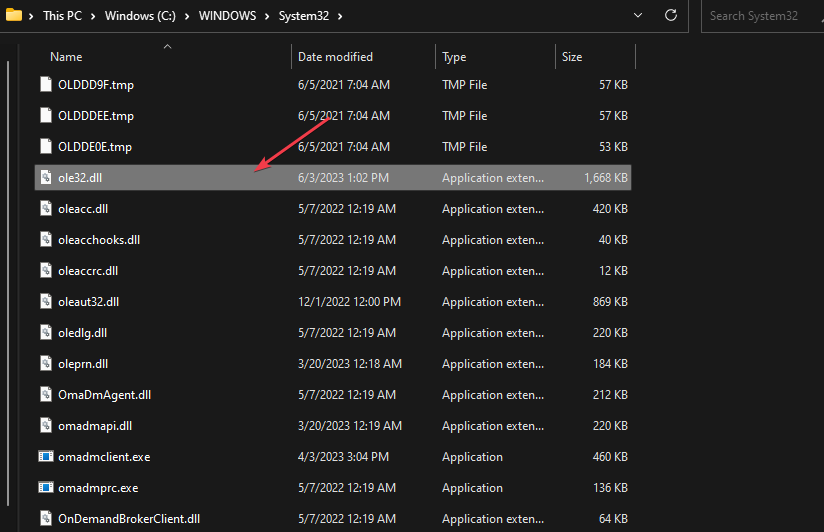Click navigation pane vertical scrollbar
Viewport: 824px width, 532px height.
point(8,284)
